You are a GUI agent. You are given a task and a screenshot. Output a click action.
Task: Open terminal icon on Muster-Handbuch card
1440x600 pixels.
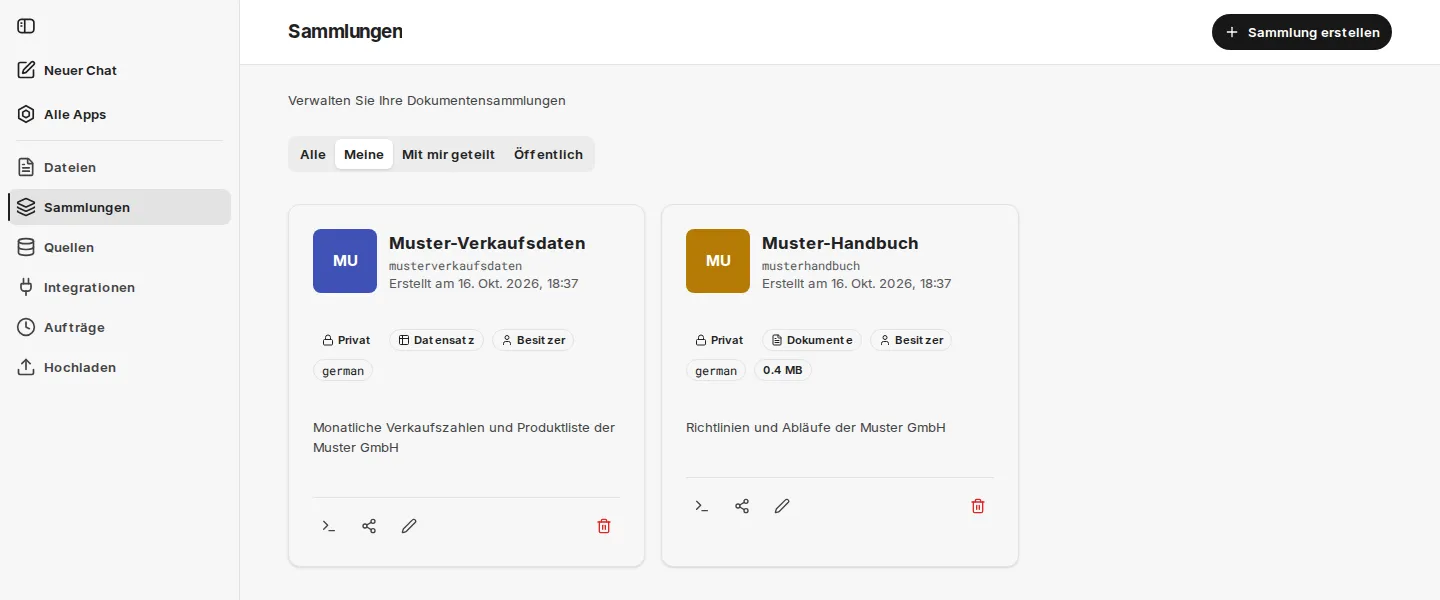(x=702, y=506)
